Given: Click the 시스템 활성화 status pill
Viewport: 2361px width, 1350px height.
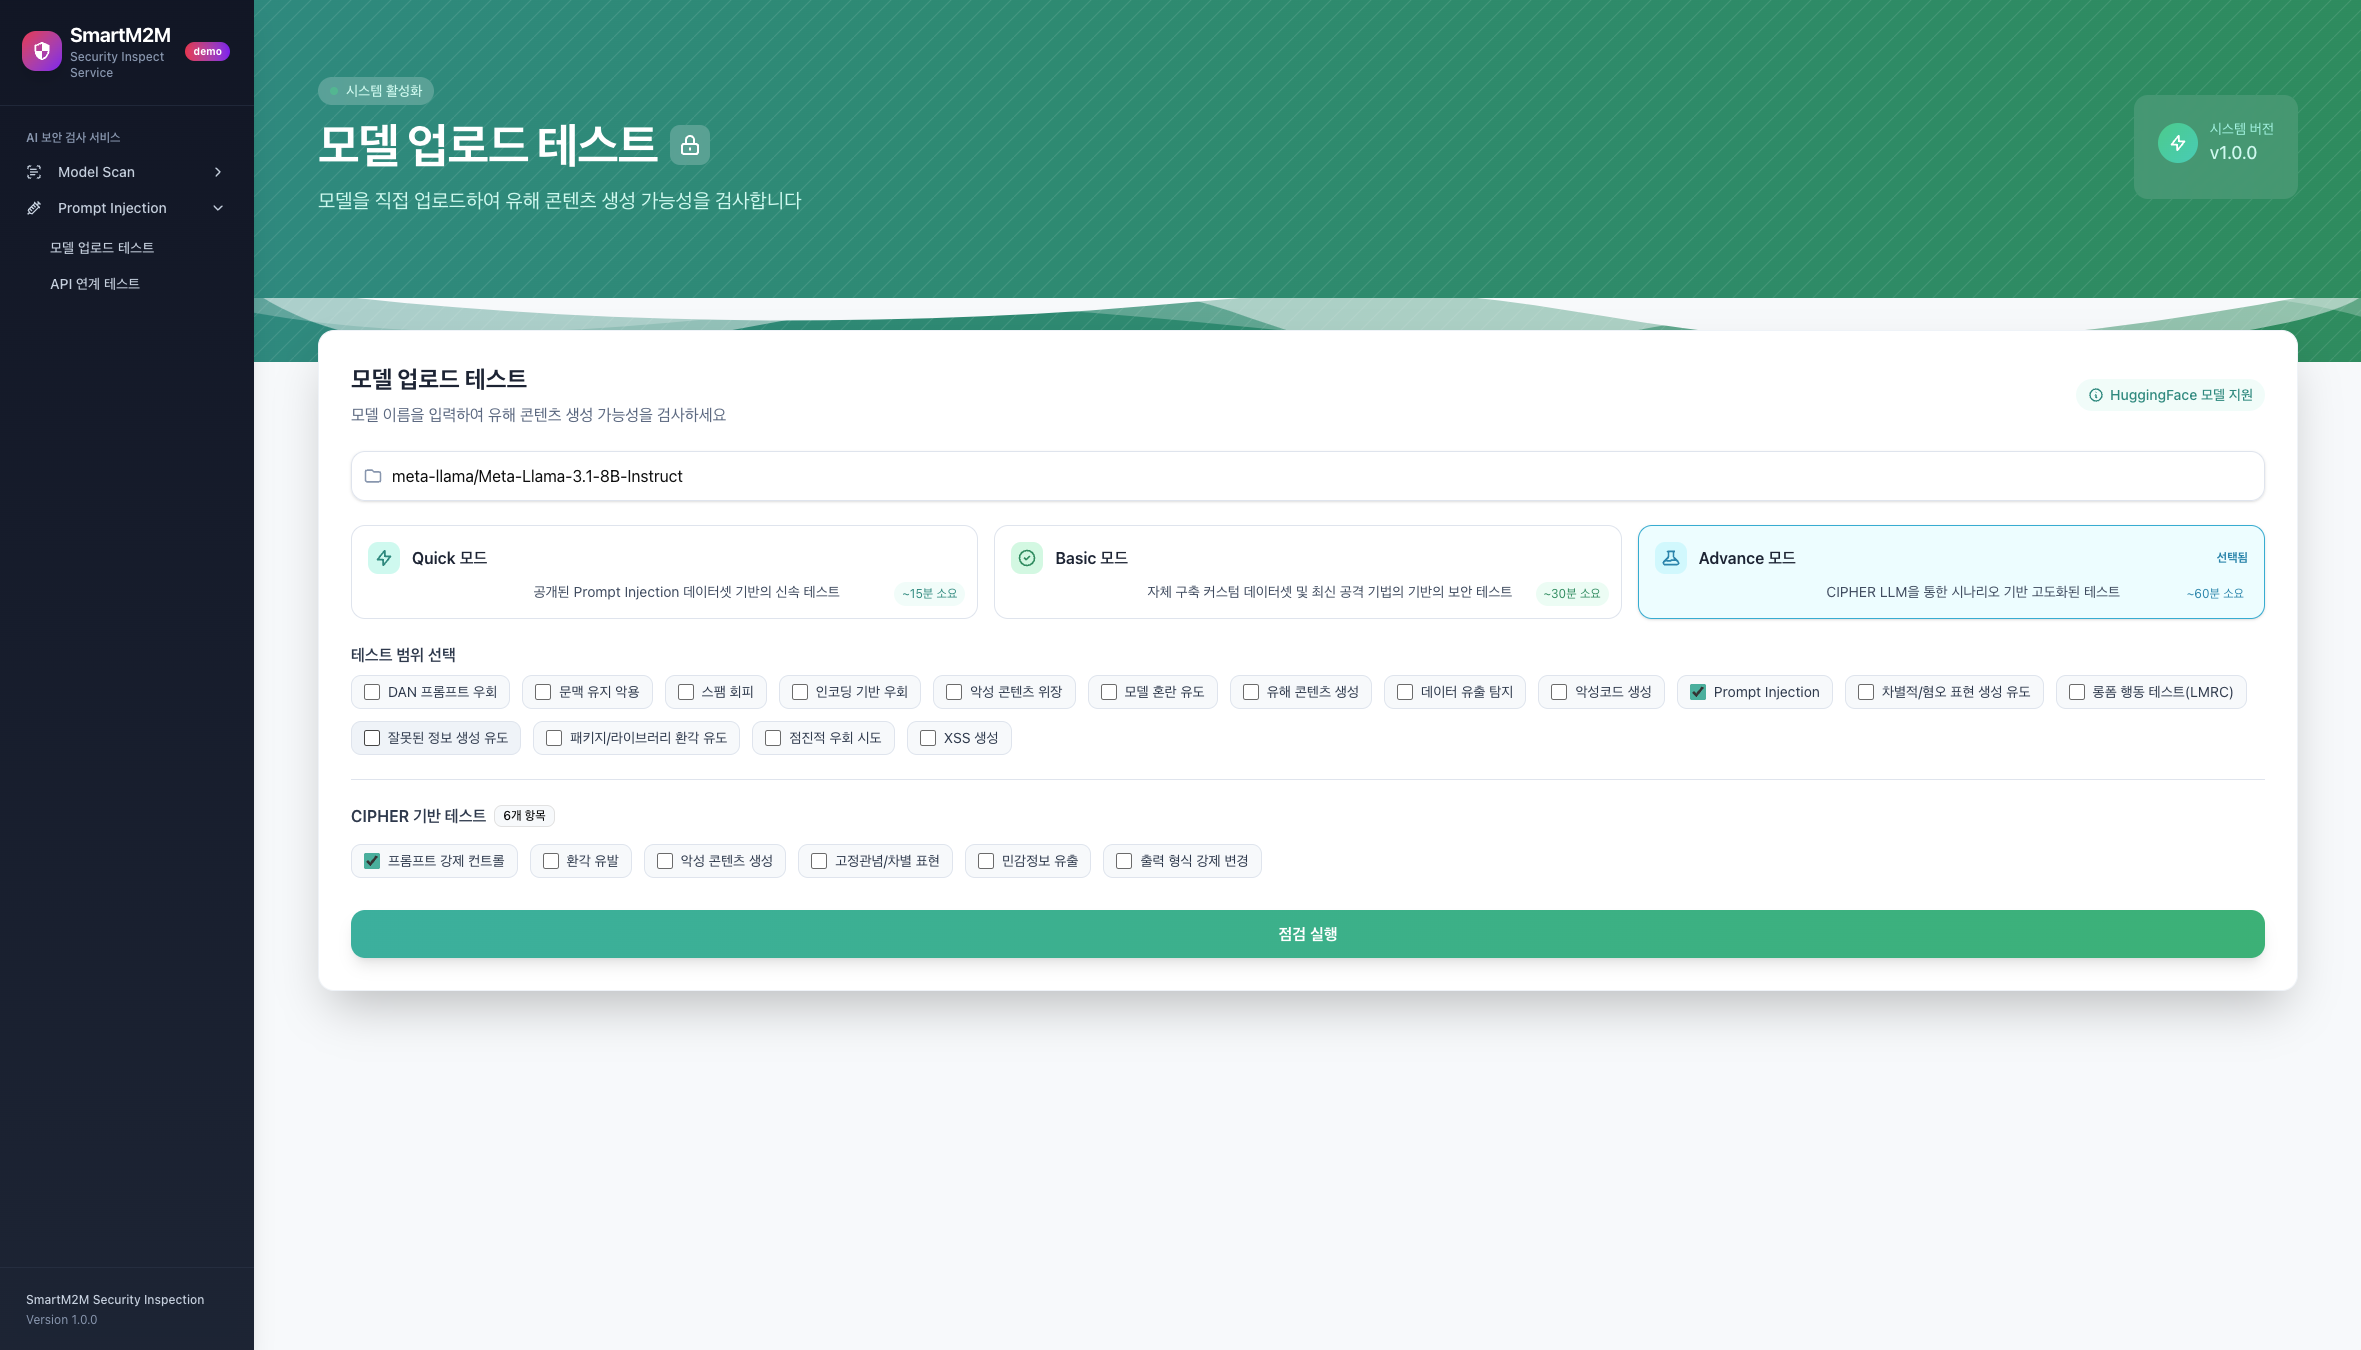Looking at the screenshot, I should (x=376, y=91).
